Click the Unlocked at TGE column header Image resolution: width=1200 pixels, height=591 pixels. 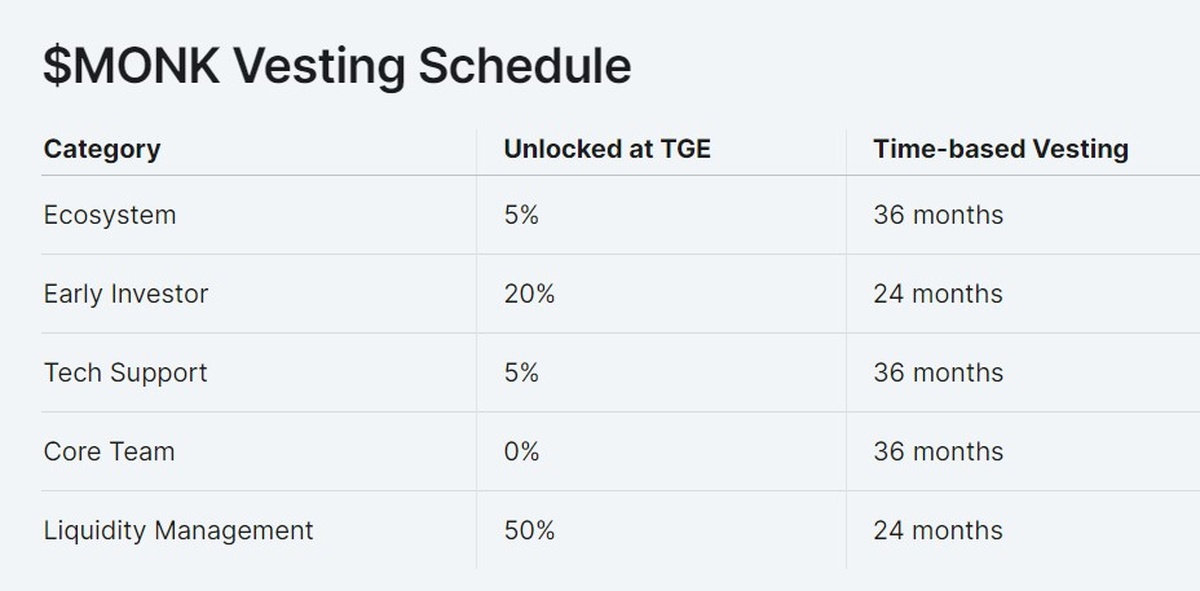pyautogui.click(x=607, y=150)
